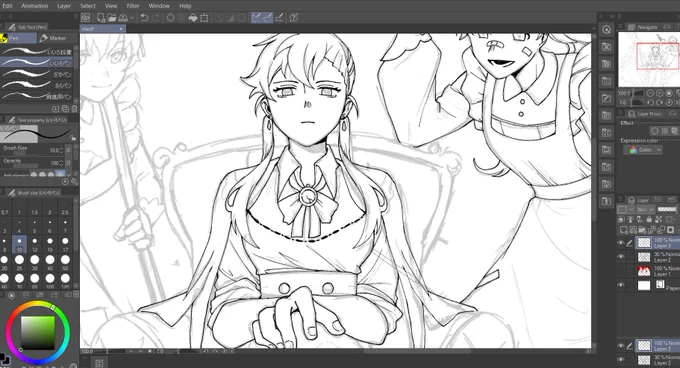Toggle Snap to Ruler in command bar
The image size is (680, 368).
coord(257,18)
